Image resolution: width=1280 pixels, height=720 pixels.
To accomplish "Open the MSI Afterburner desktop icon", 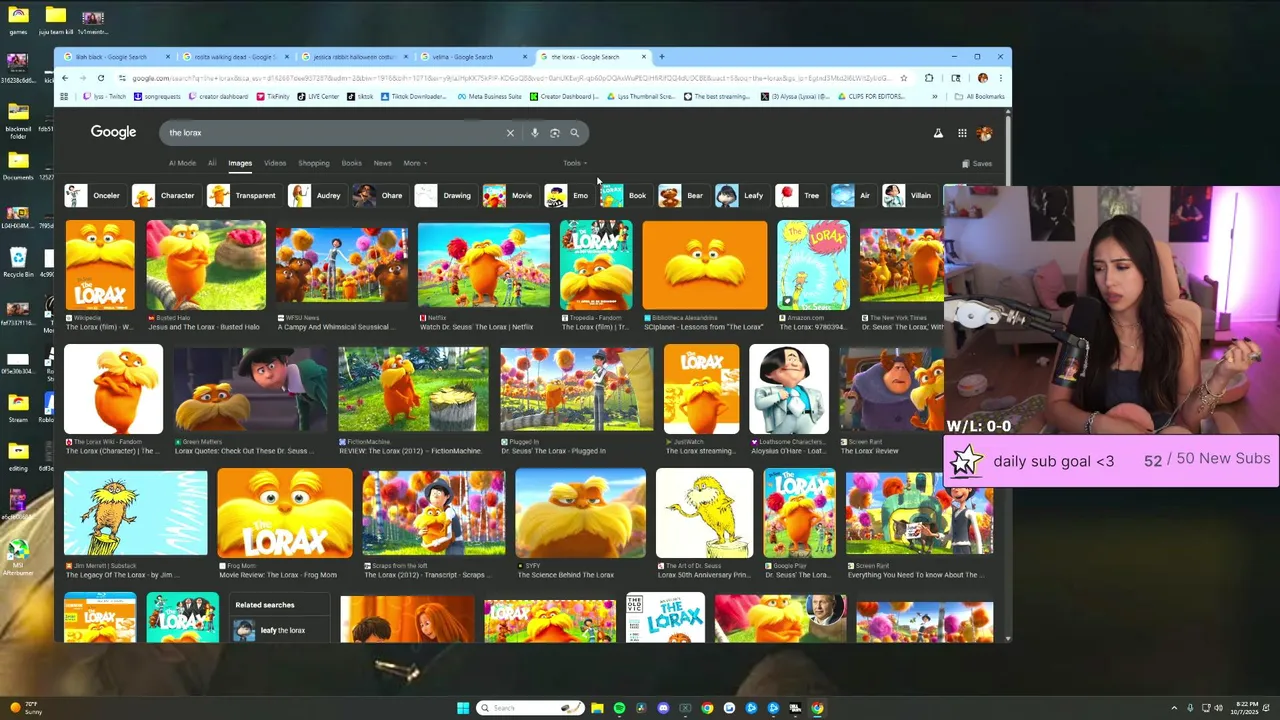I will click(x=18, y=555).
